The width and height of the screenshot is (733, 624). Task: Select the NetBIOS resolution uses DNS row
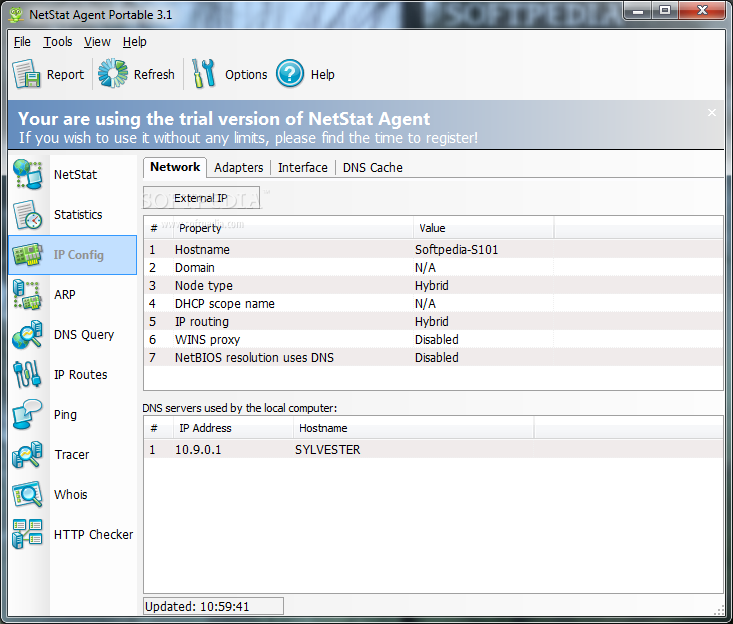(433, 358)
